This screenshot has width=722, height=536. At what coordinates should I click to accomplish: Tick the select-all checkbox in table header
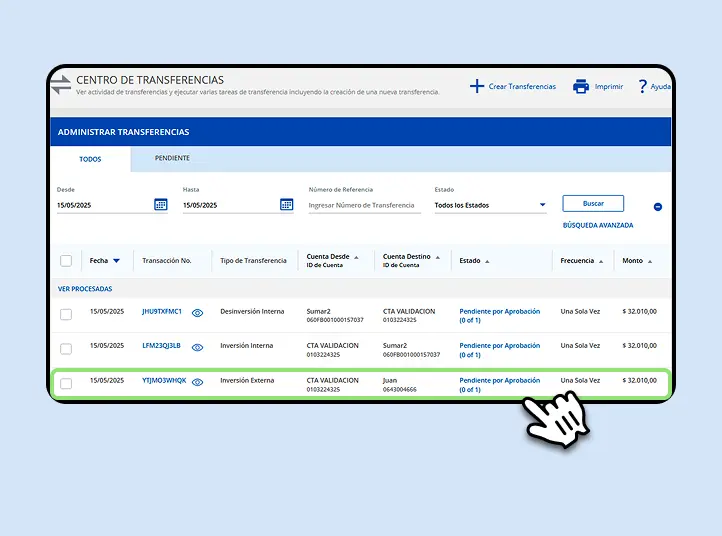click(x=66, y=261)
